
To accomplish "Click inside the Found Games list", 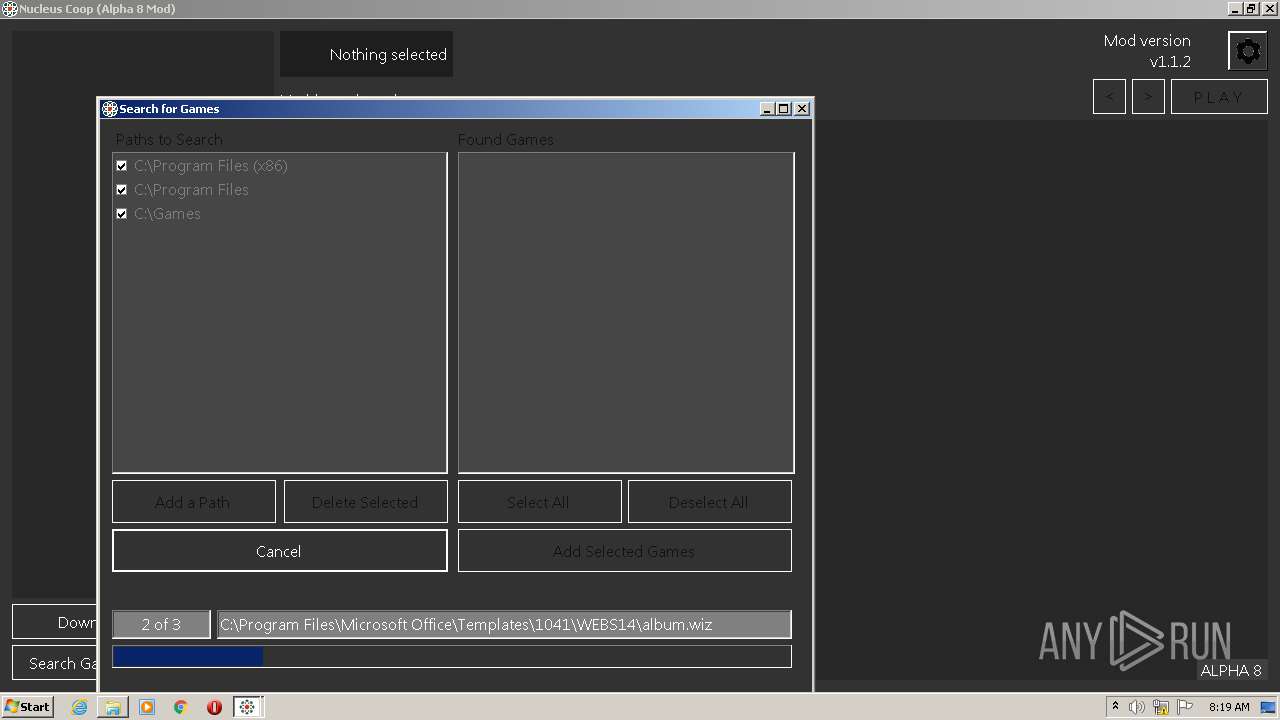I will (626, 312).
